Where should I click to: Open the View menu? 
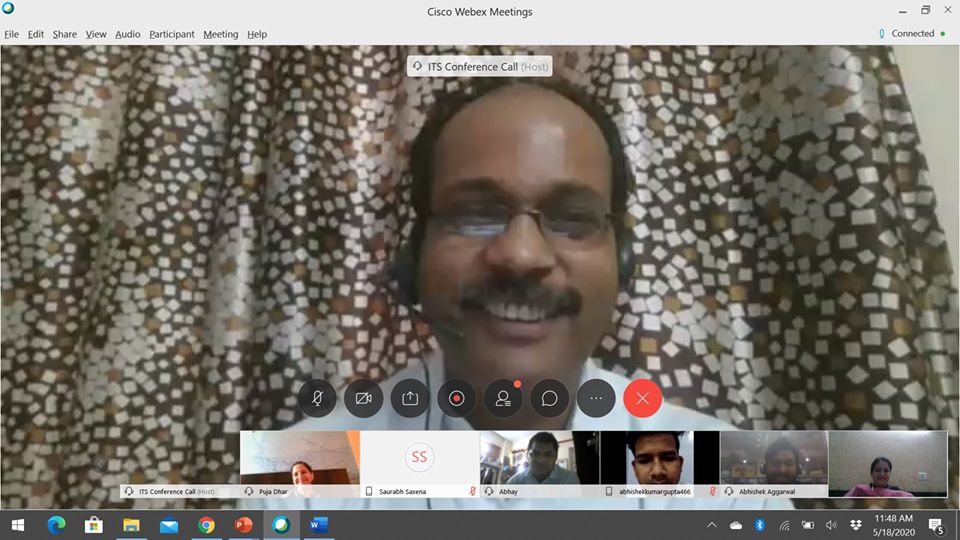point(96,34)
